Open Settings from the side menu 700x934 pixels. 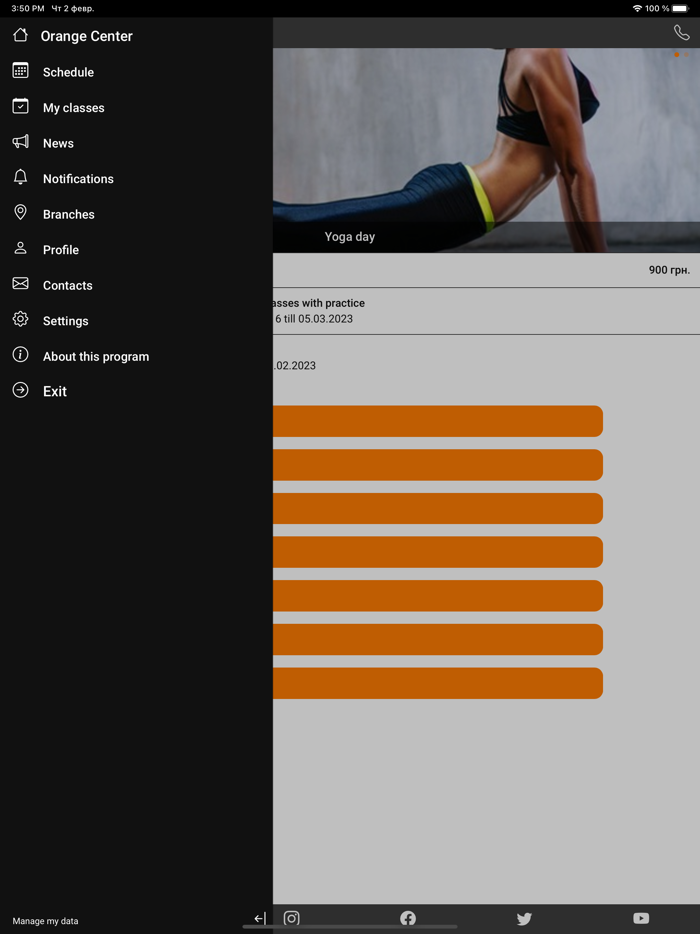[66, 321]
